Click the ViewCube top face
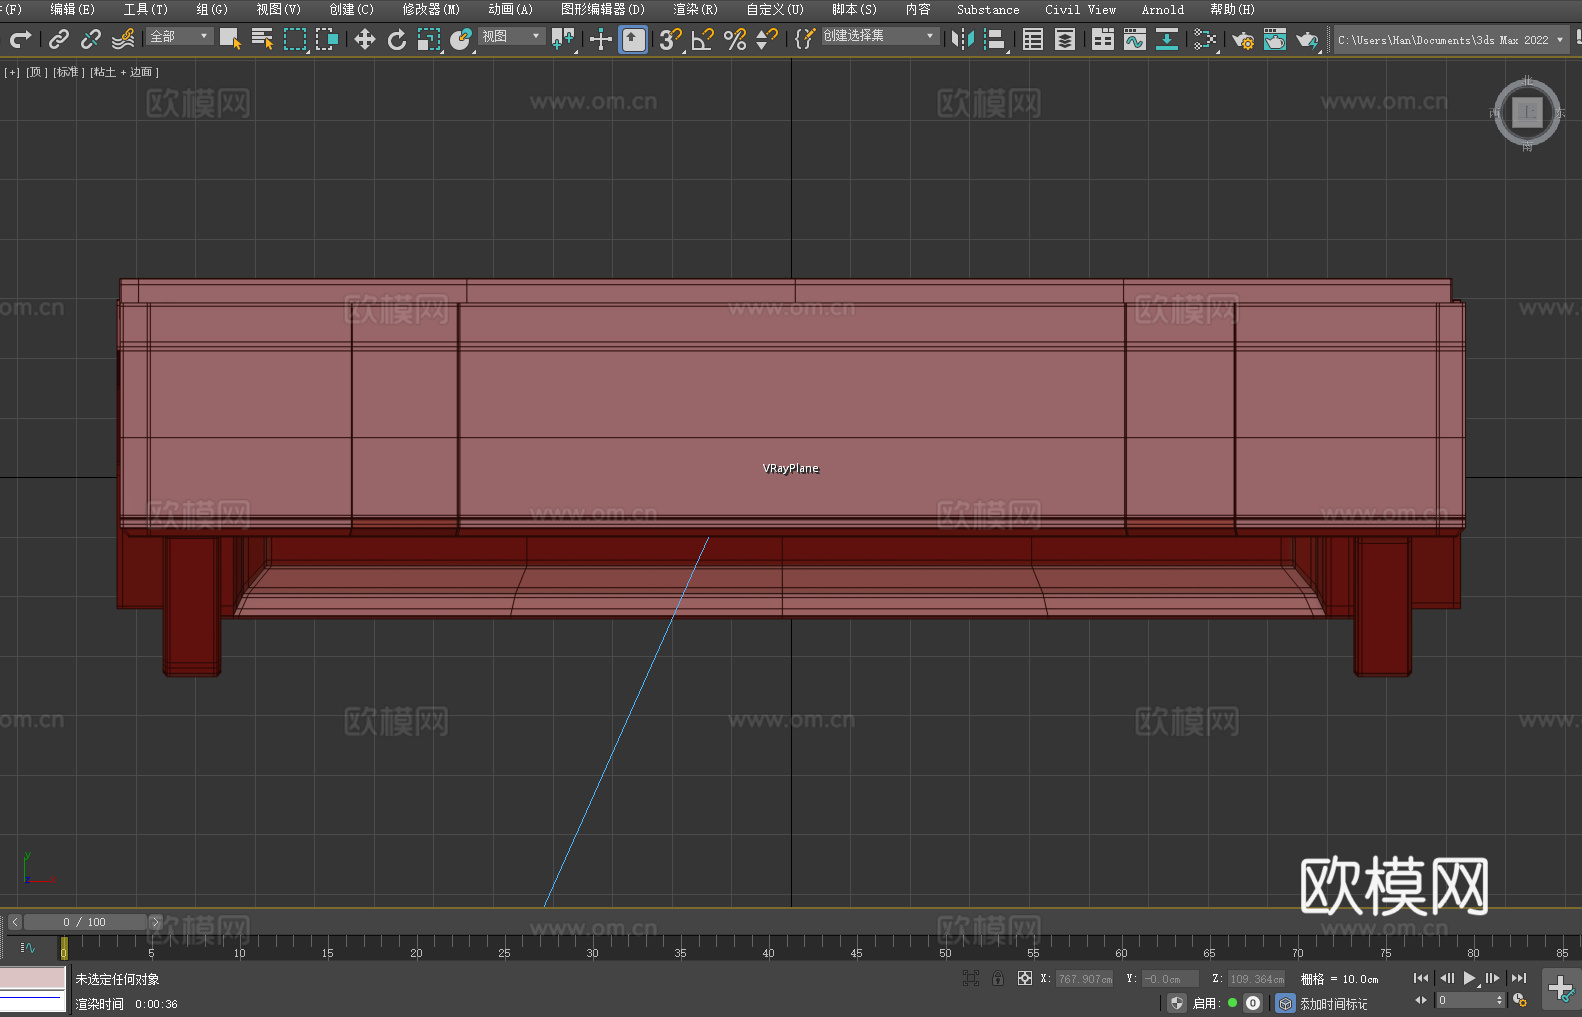Viewport: 1582px width, 1017px height. [x=1527, y=112]
